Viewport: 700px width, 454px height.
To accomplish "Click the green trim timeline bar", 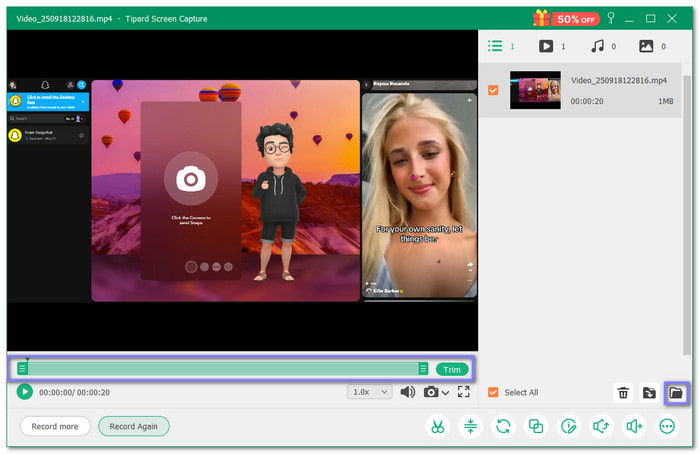I will coord(222,369).
